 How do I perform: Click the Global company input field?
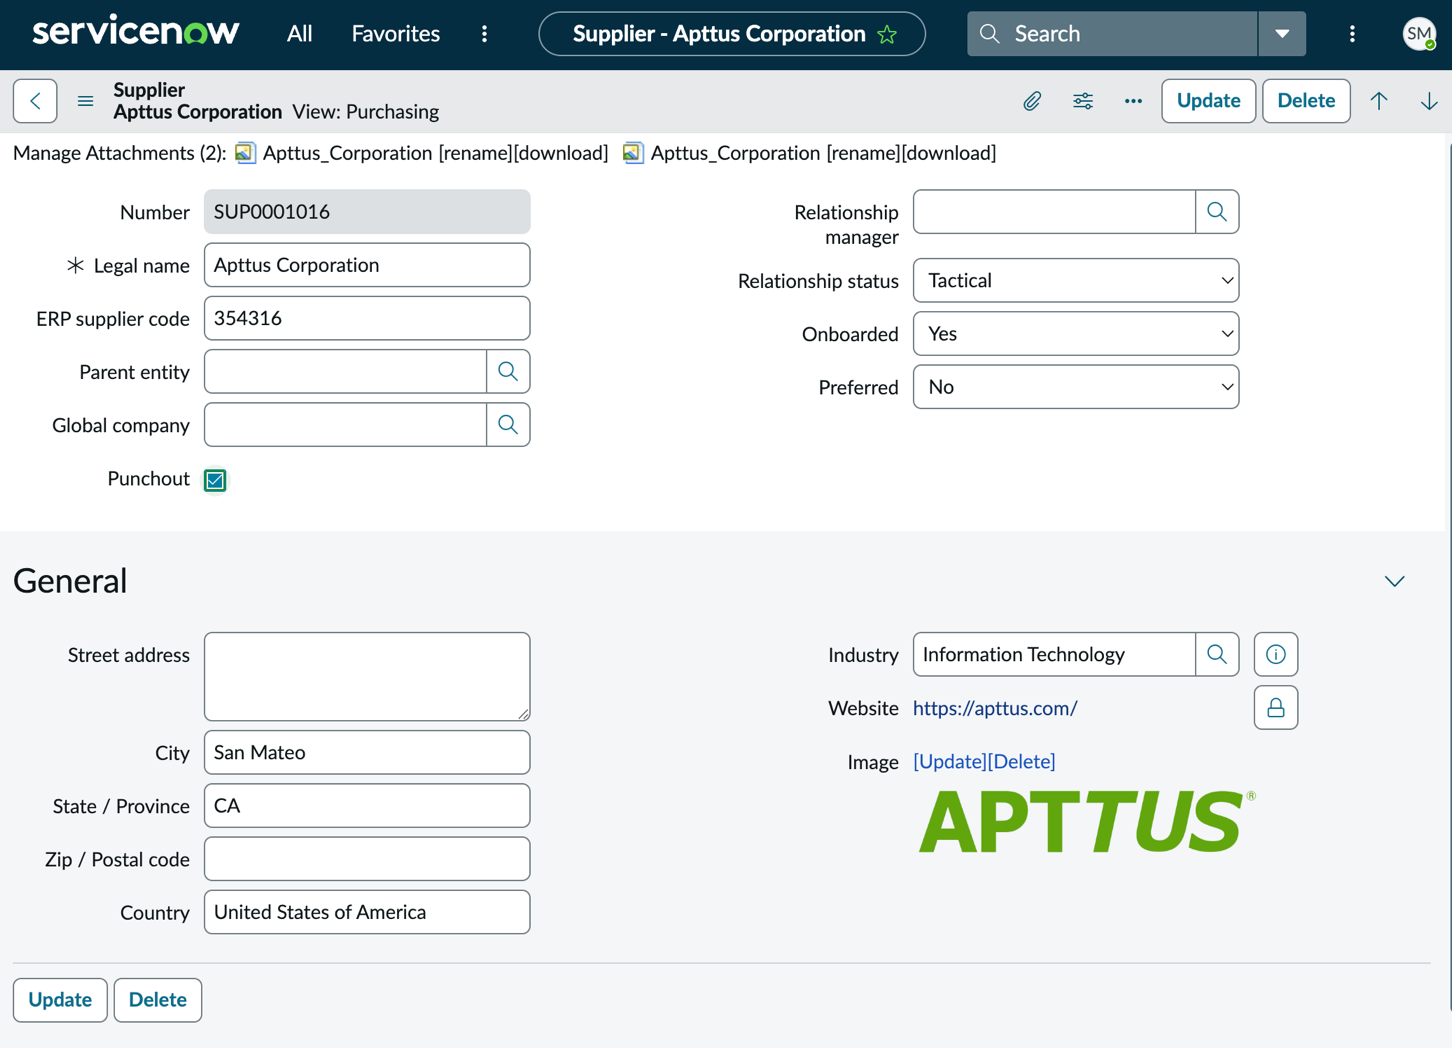[345, 425]
